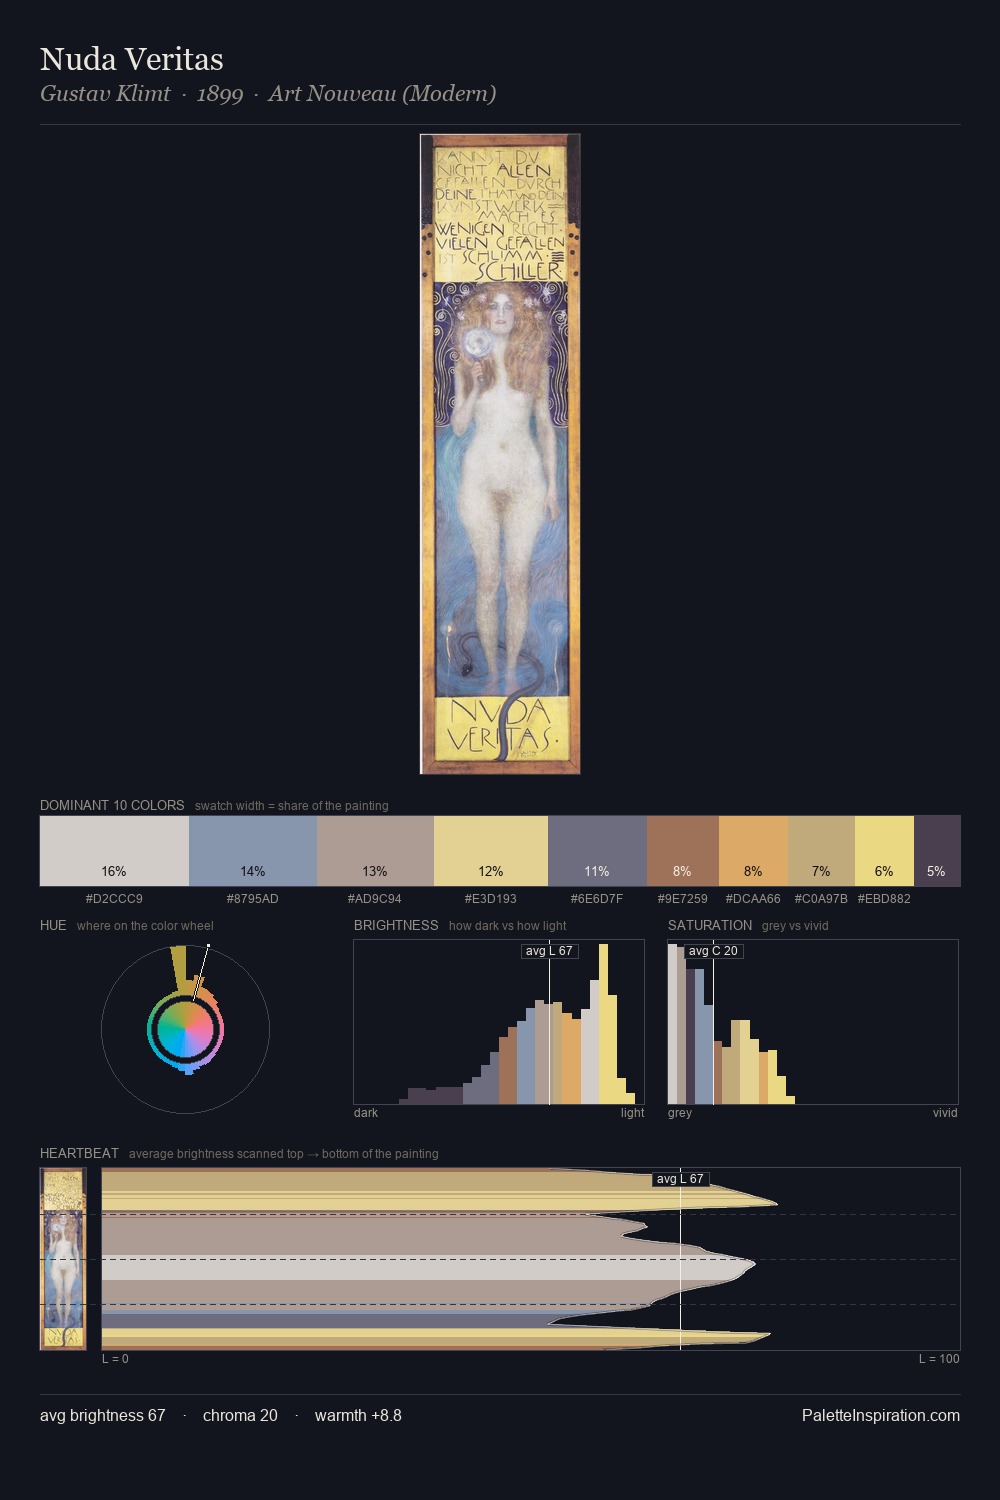
Task: Click DOMINANT 10 COLORS heading
Action: pyautogui.click(x=112, y=805)
